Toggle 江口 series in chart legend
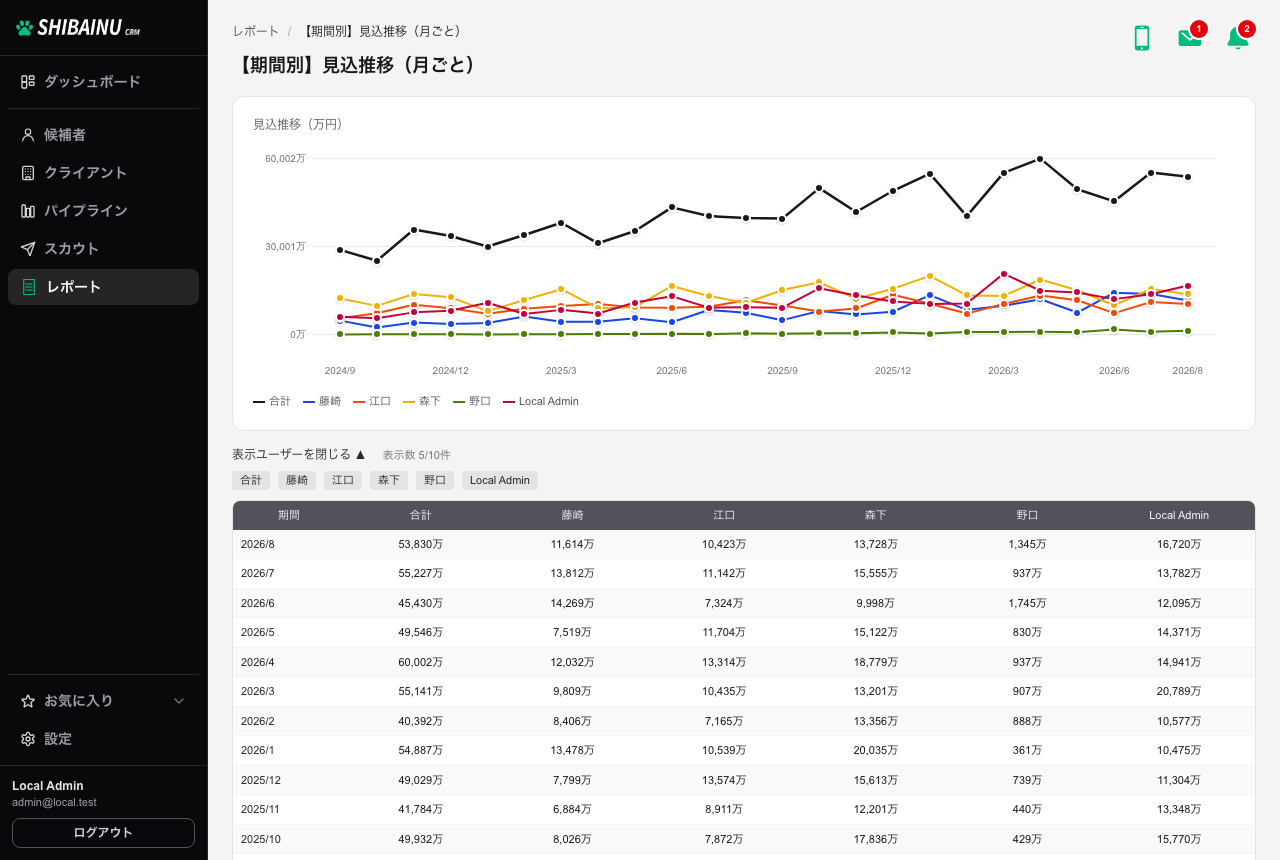Image resolution: width=1280 pixels, height=860 pixels. (x=372, y=401)
